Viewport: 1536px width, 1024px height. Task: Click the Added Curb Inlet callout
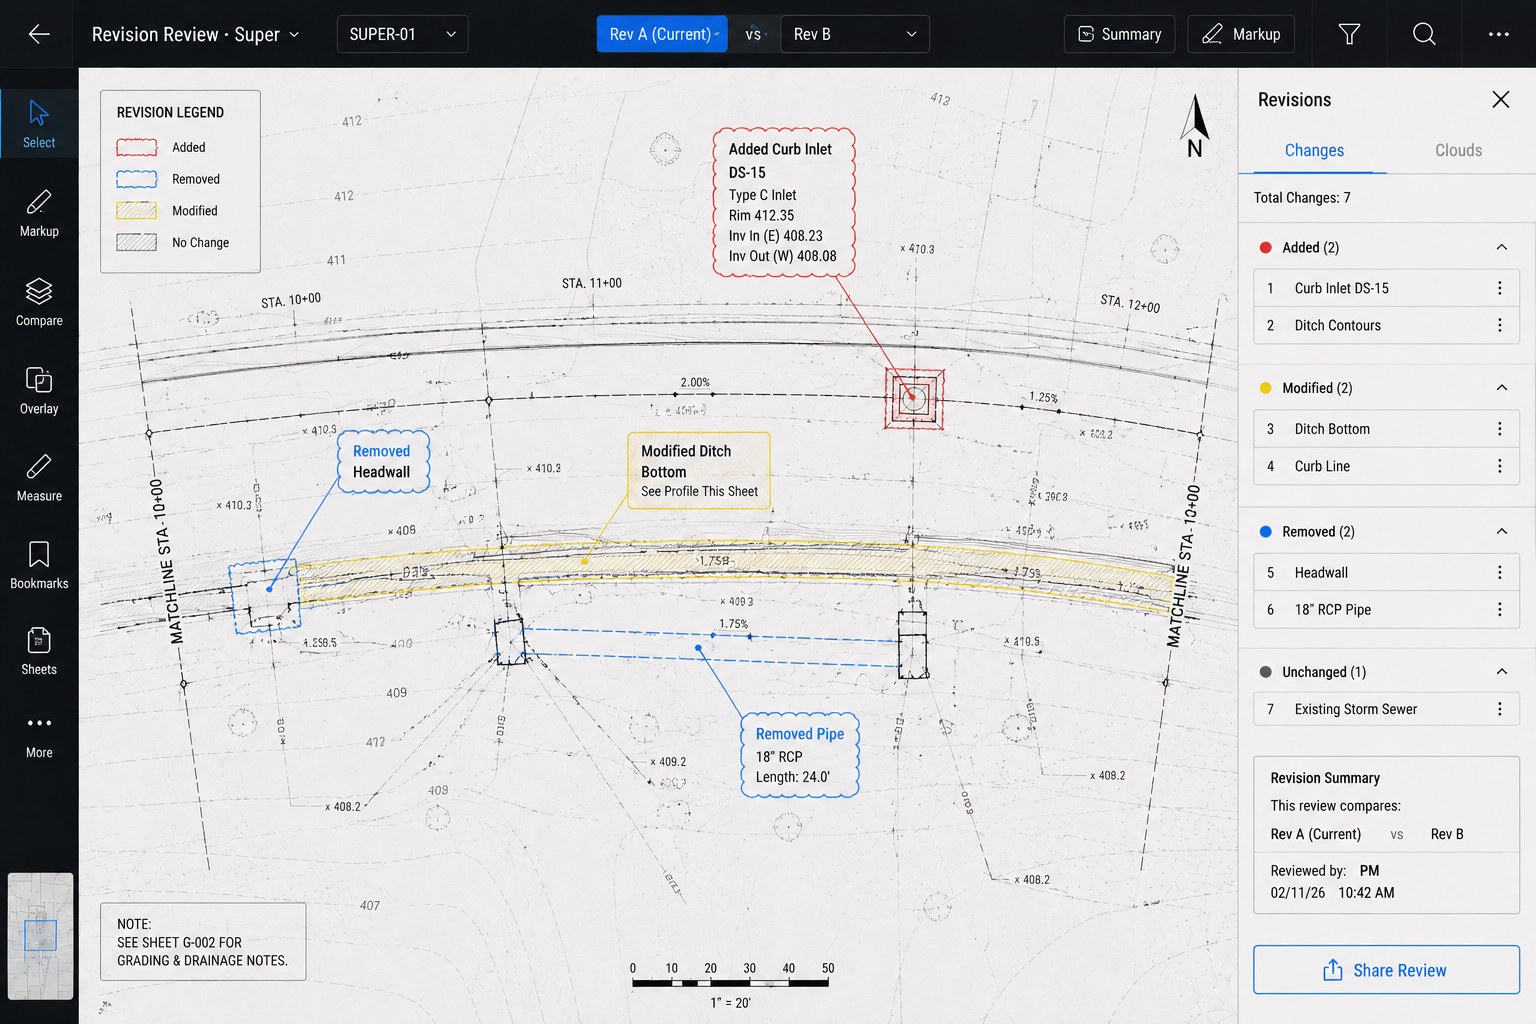click(x=784, y=202)
